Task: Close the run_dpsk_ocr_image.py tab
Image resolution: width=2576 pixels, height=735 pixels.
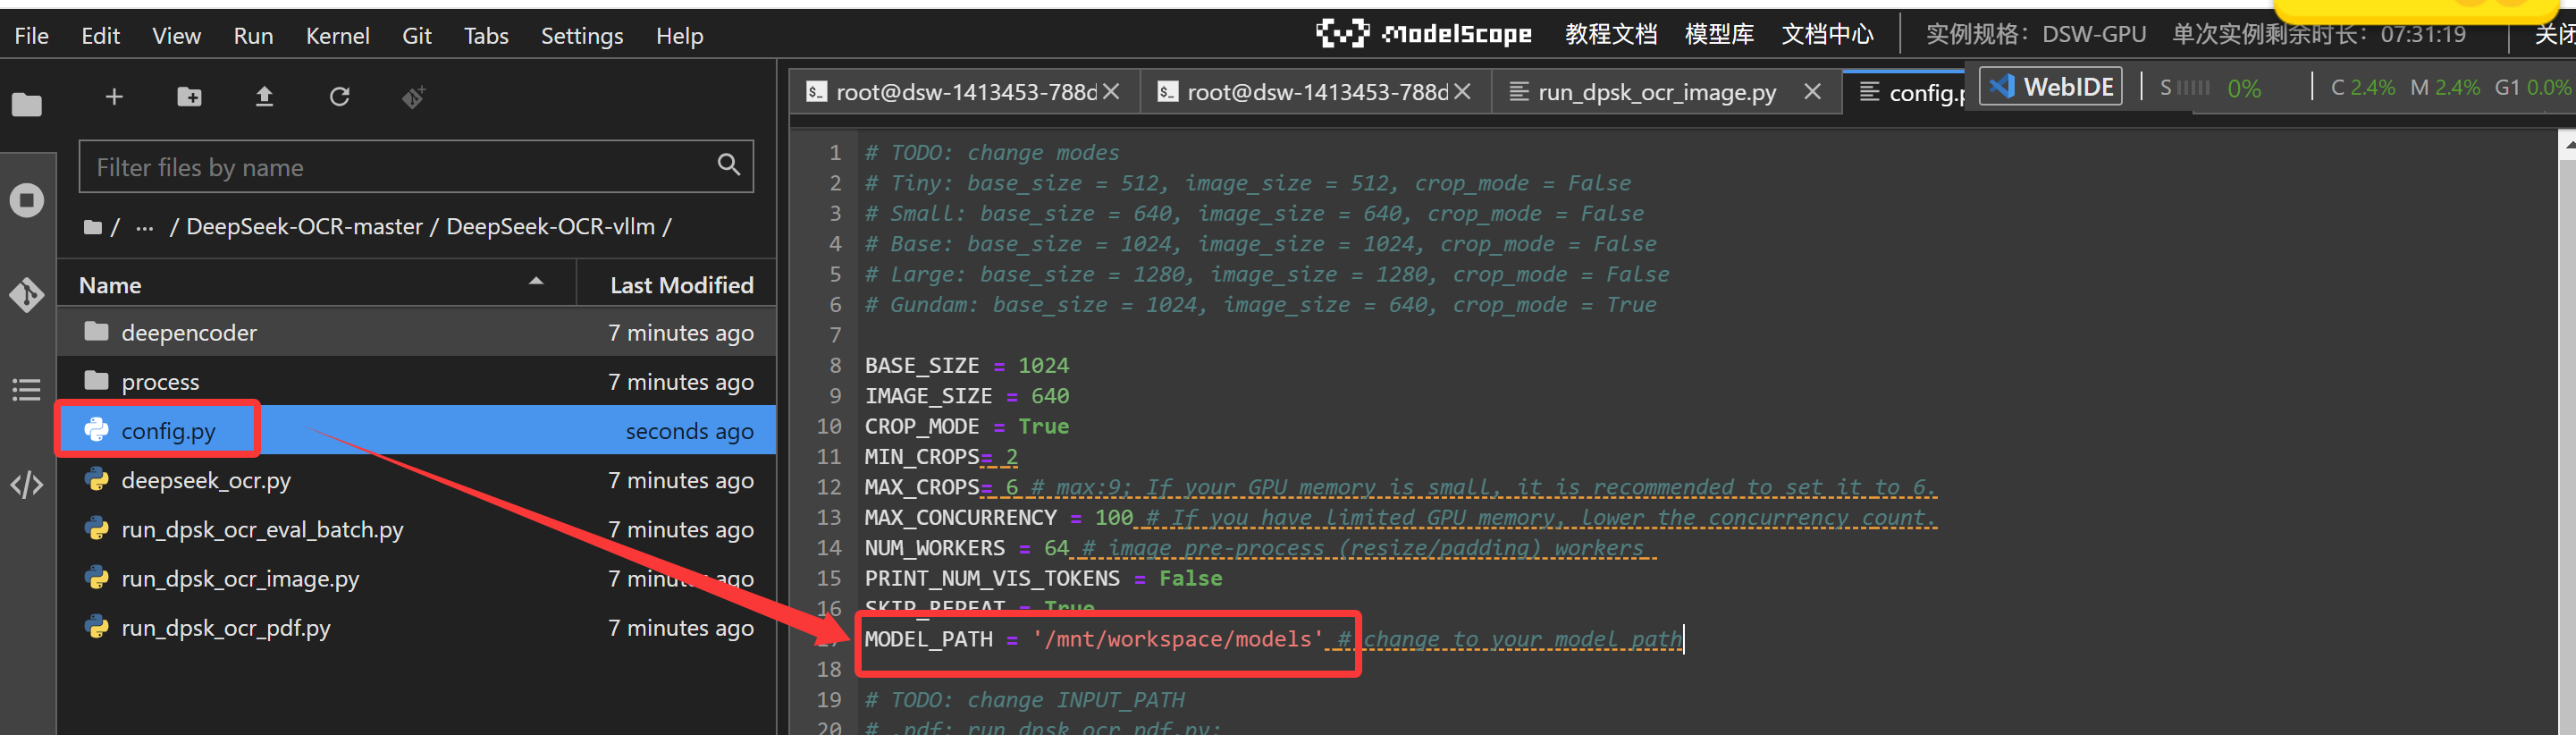Action: click(1812, 92)
